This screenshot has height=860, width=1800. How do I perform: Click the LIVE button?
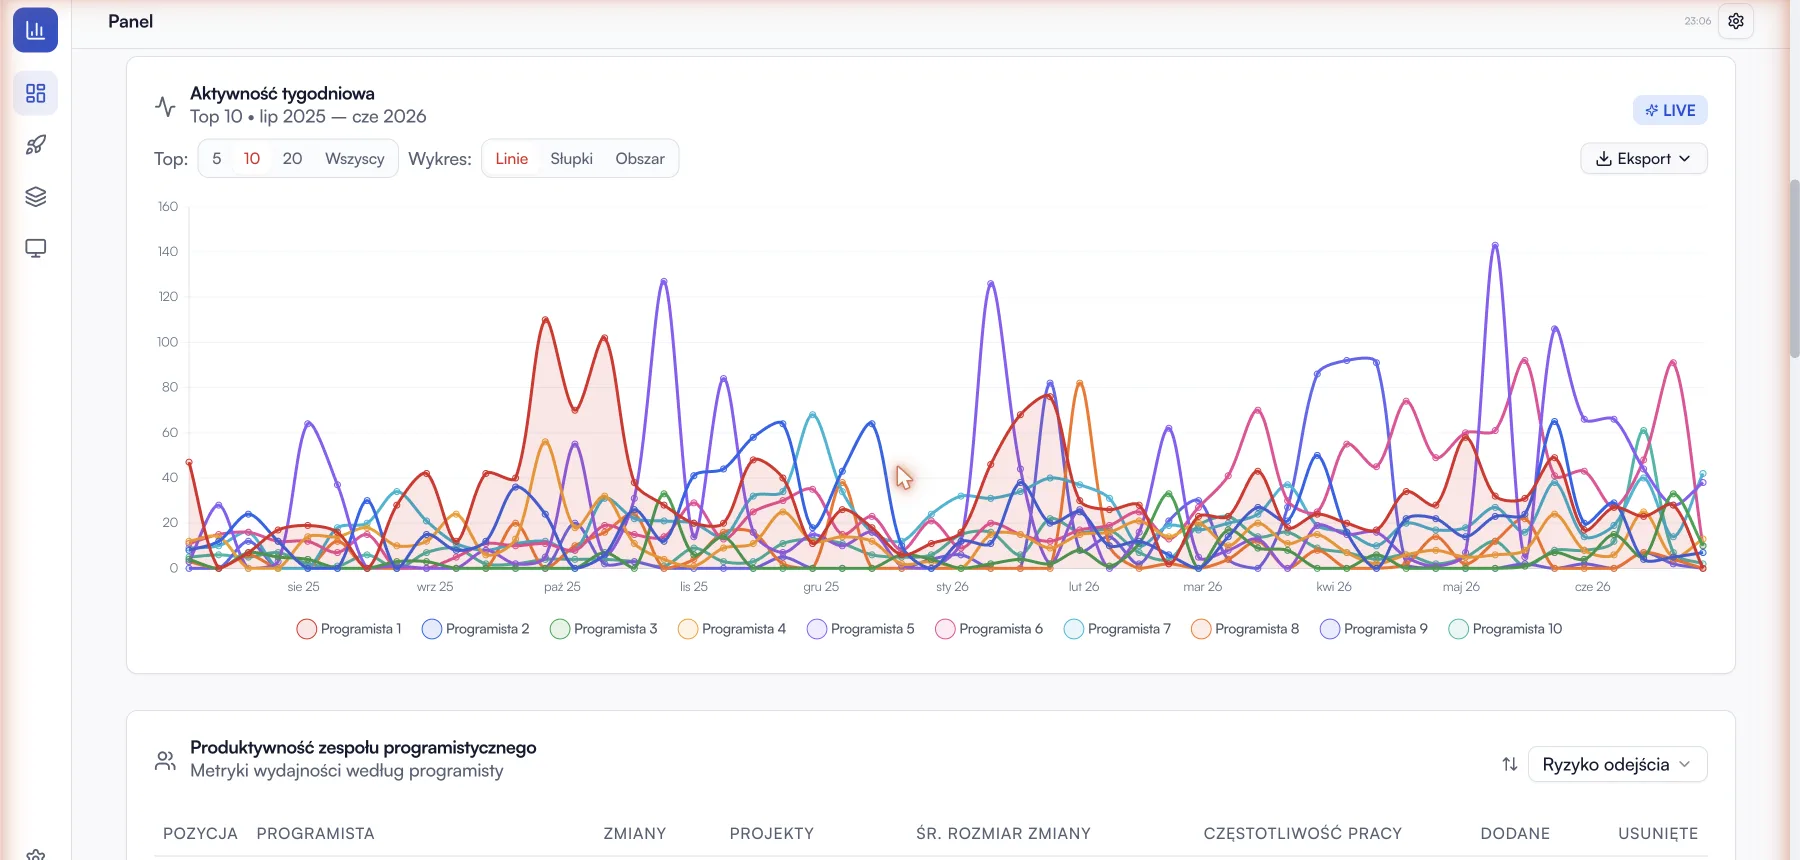1670,110
